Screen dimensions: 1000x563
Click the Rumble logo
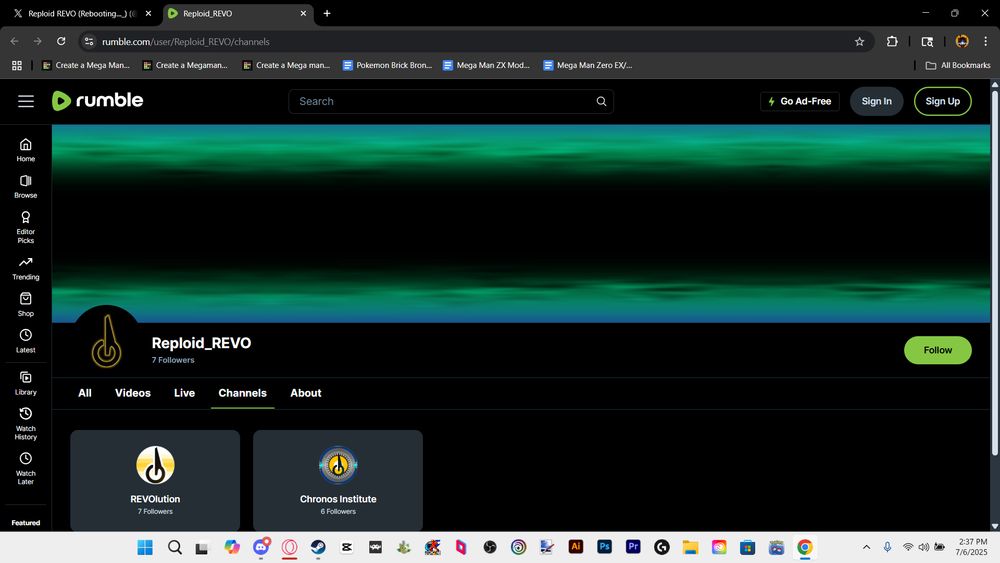tap(98, 101)
